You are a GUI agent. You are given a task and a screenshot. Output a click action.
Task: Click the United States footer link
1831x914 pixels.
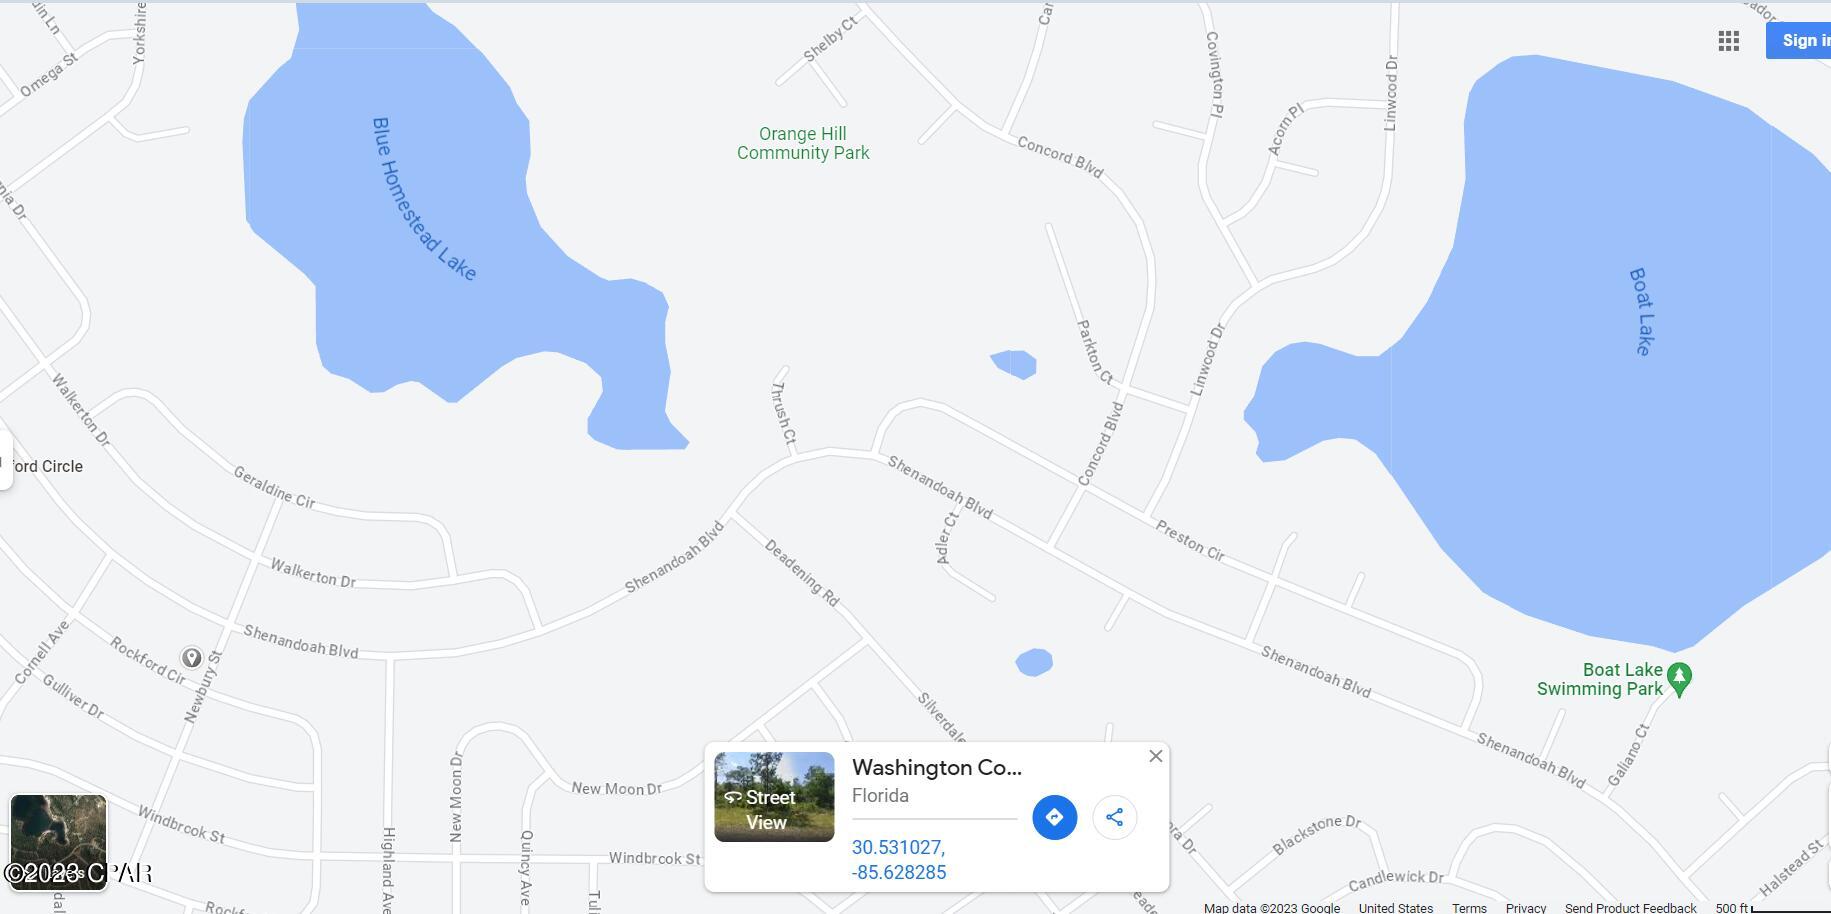coord(1395,908)
